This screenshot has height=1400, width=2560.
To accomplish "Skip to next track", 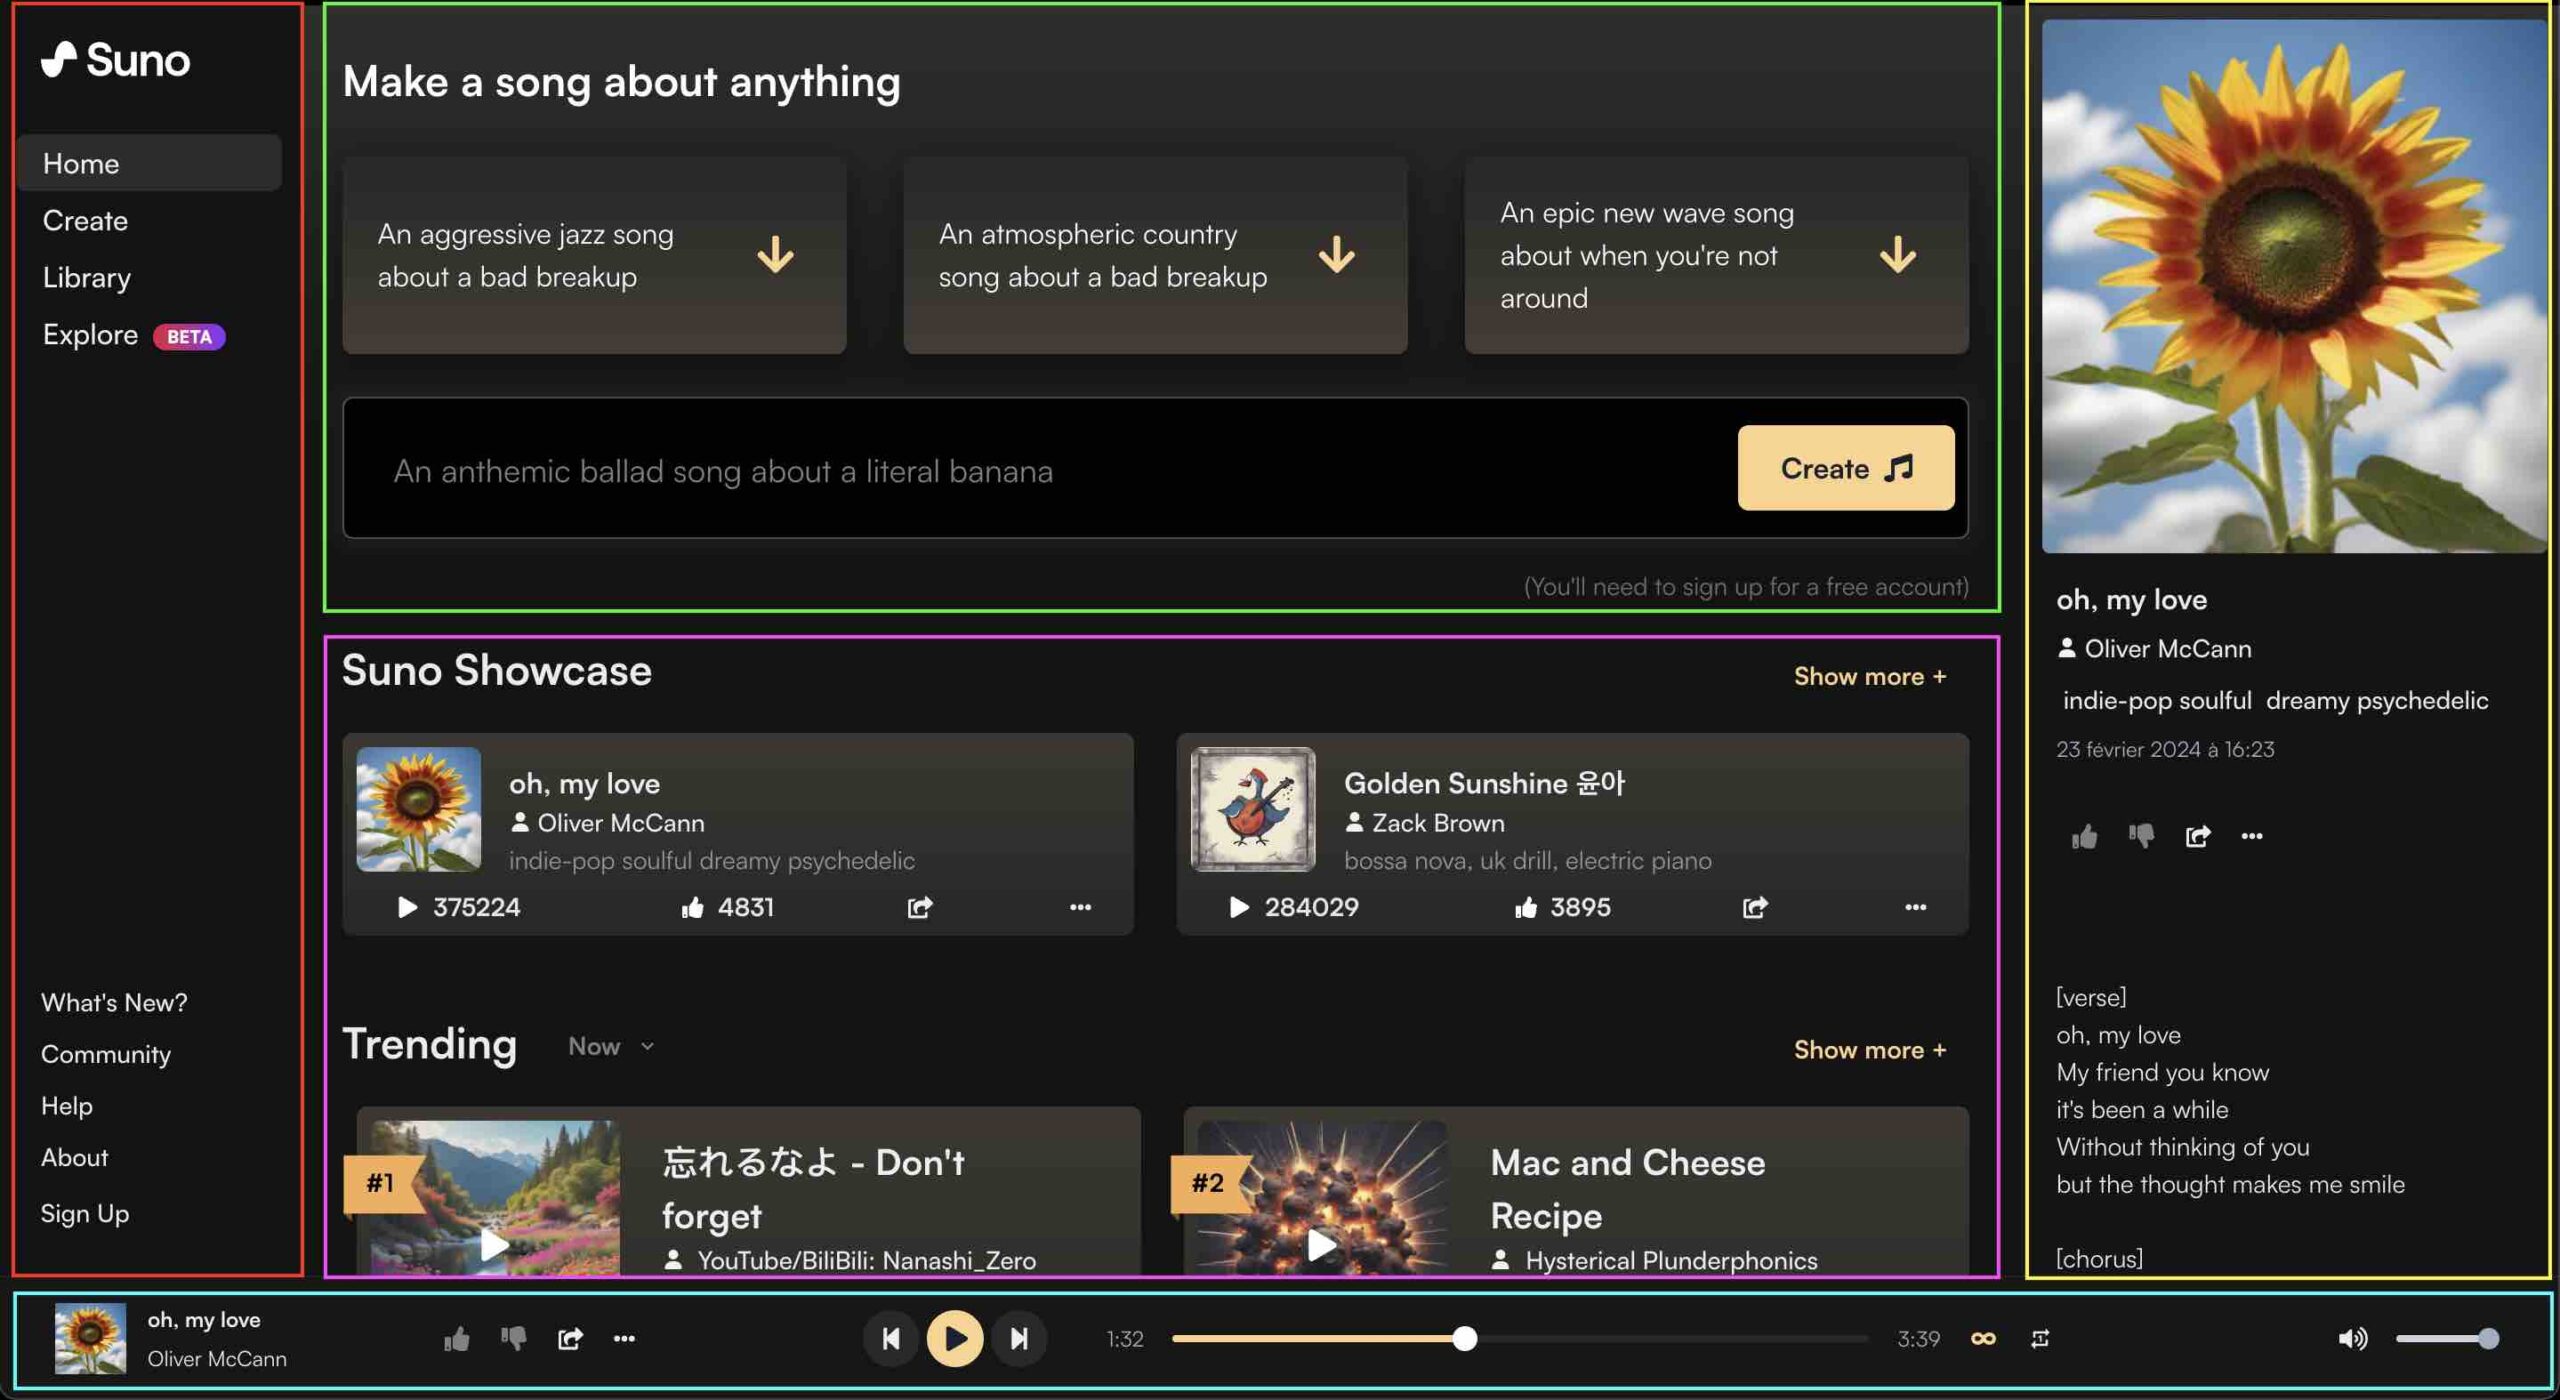I will point(1019,1338).
